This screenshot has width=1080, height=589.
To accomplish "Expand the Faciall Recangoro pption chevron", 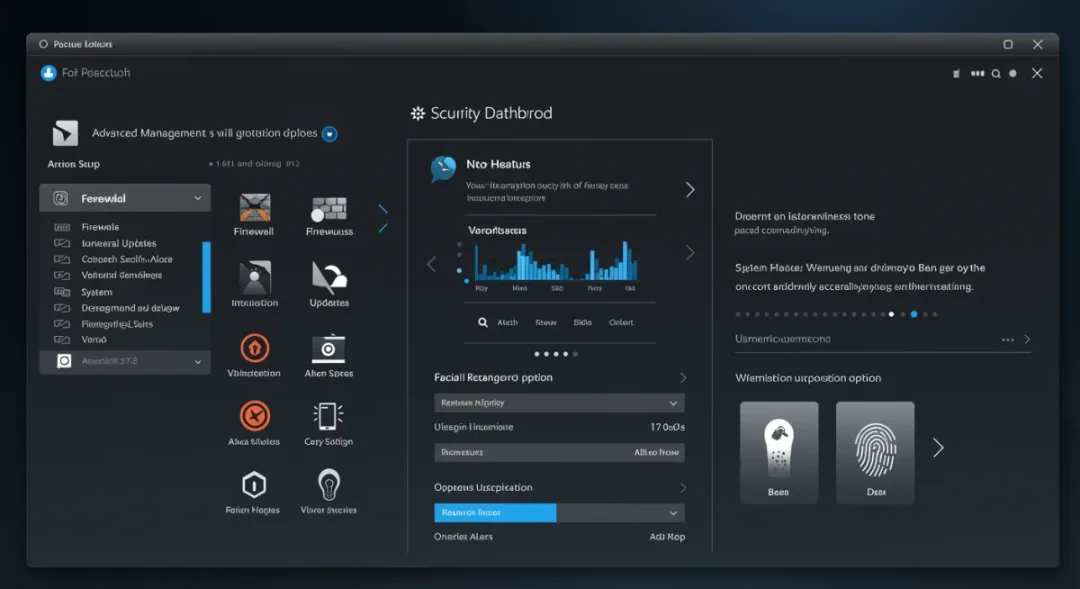I will point(683,378).
